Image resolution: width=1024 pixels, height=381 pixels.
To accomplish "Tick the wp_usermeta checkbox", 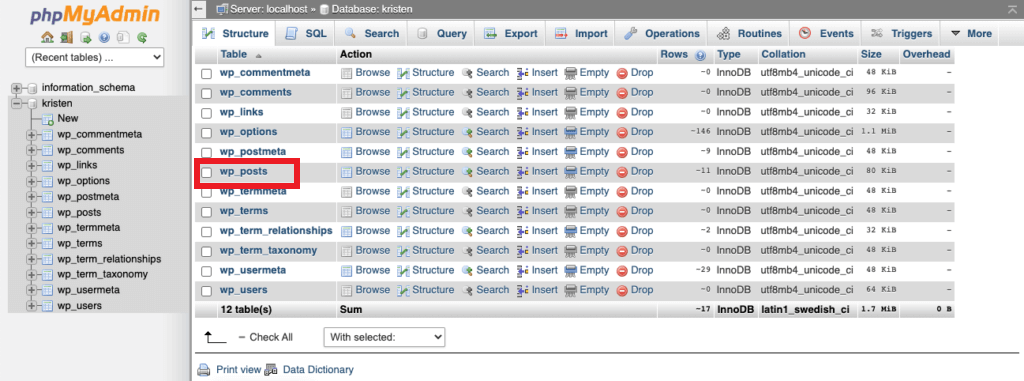I will [x=206, y=271].
